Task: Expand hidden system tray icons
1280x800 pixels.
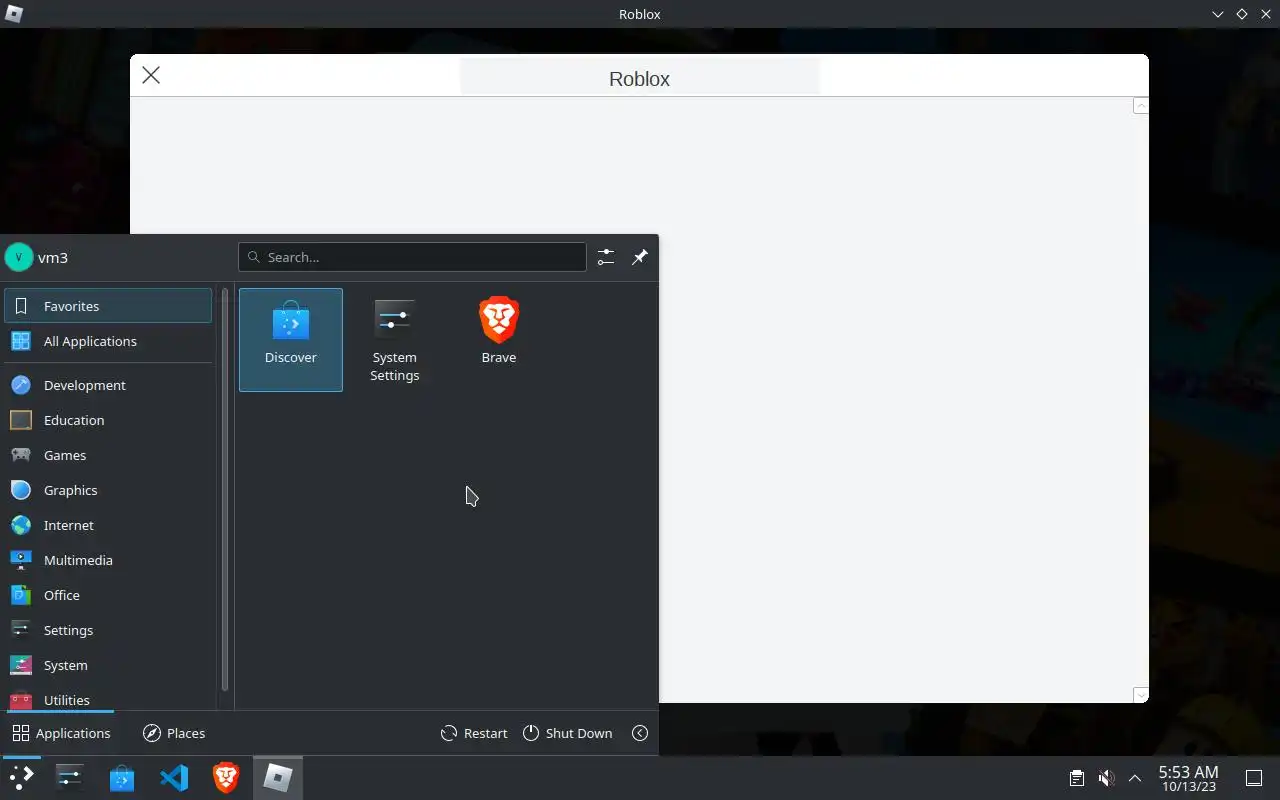Action: 1134,778
